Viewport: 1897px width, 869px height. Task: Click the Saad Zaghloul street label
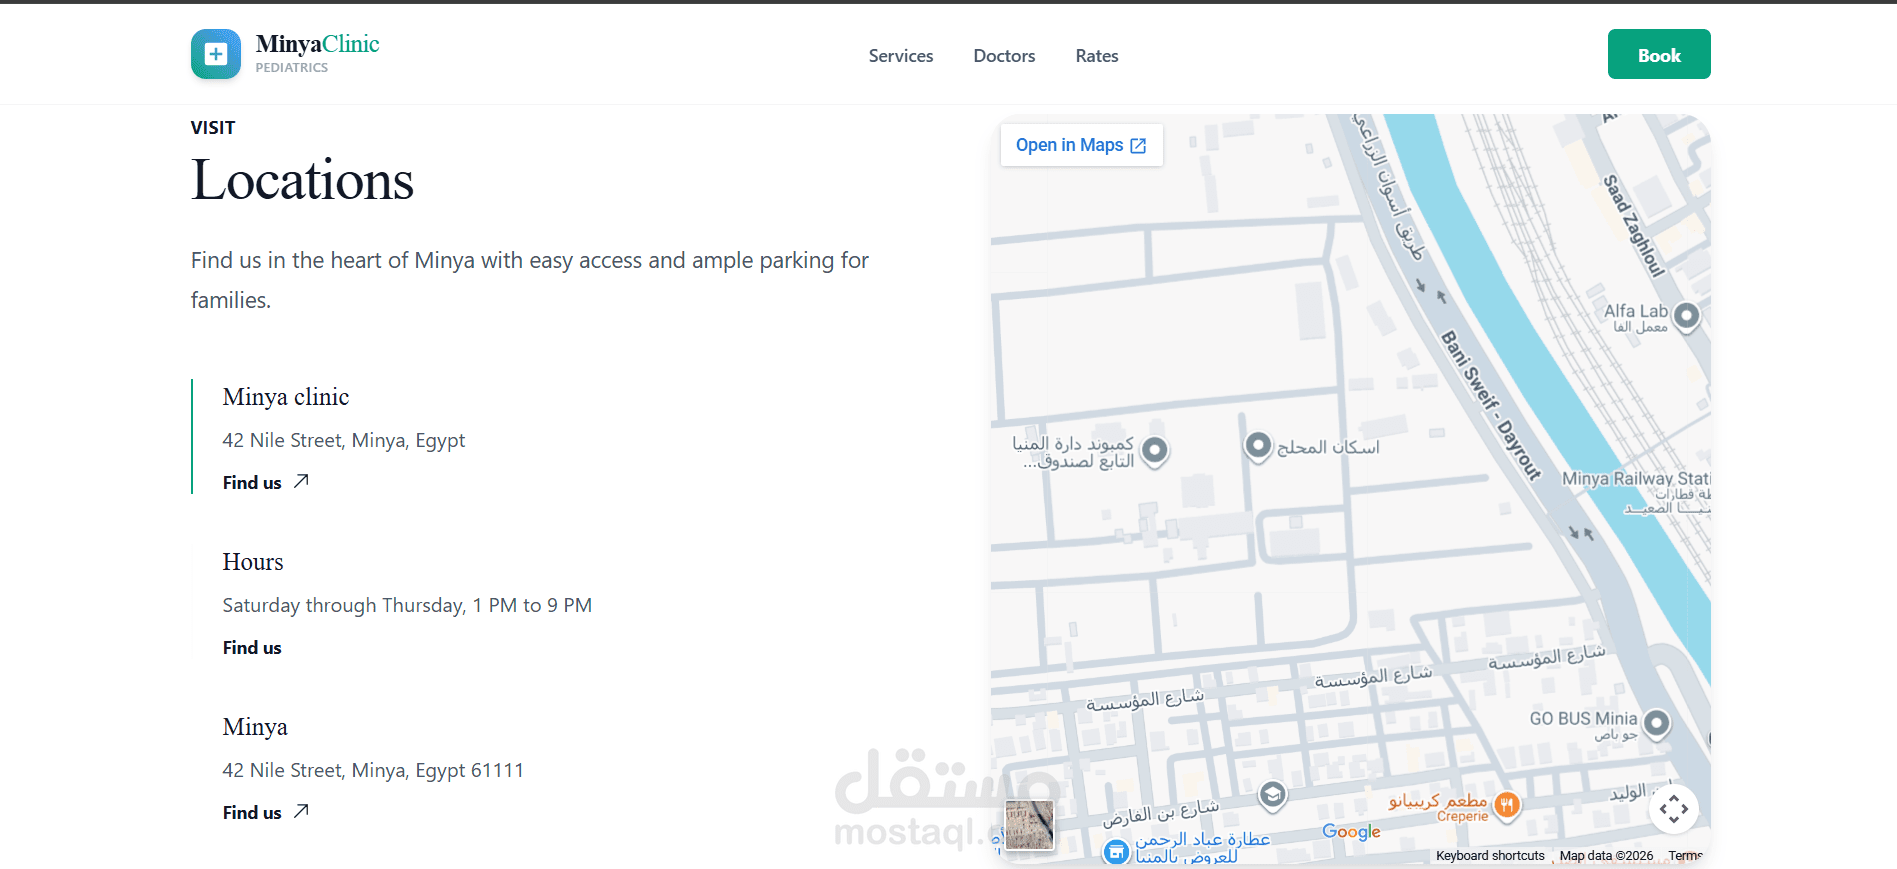coord(1634,226)
